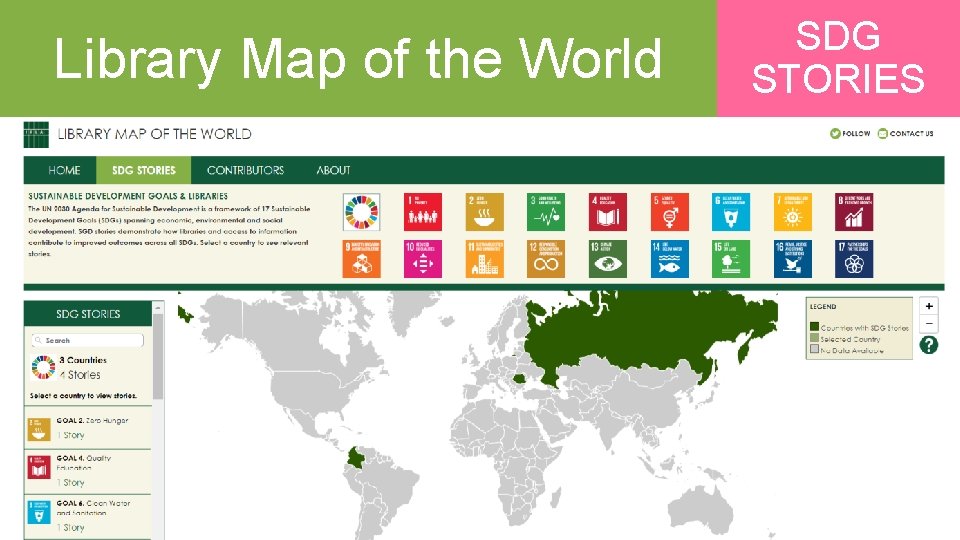Select SDG 12 Responsible Consumption icon
Image resolution: width=960 pixels, height=540 pixels.
coord(546,259)
